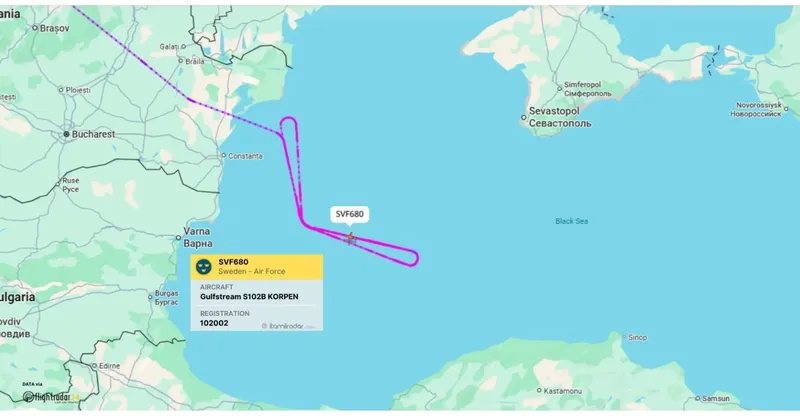This screenshot has width=800, height=416.
Task: Click the eastern loop of the magenta track
Action: (412, 257)
